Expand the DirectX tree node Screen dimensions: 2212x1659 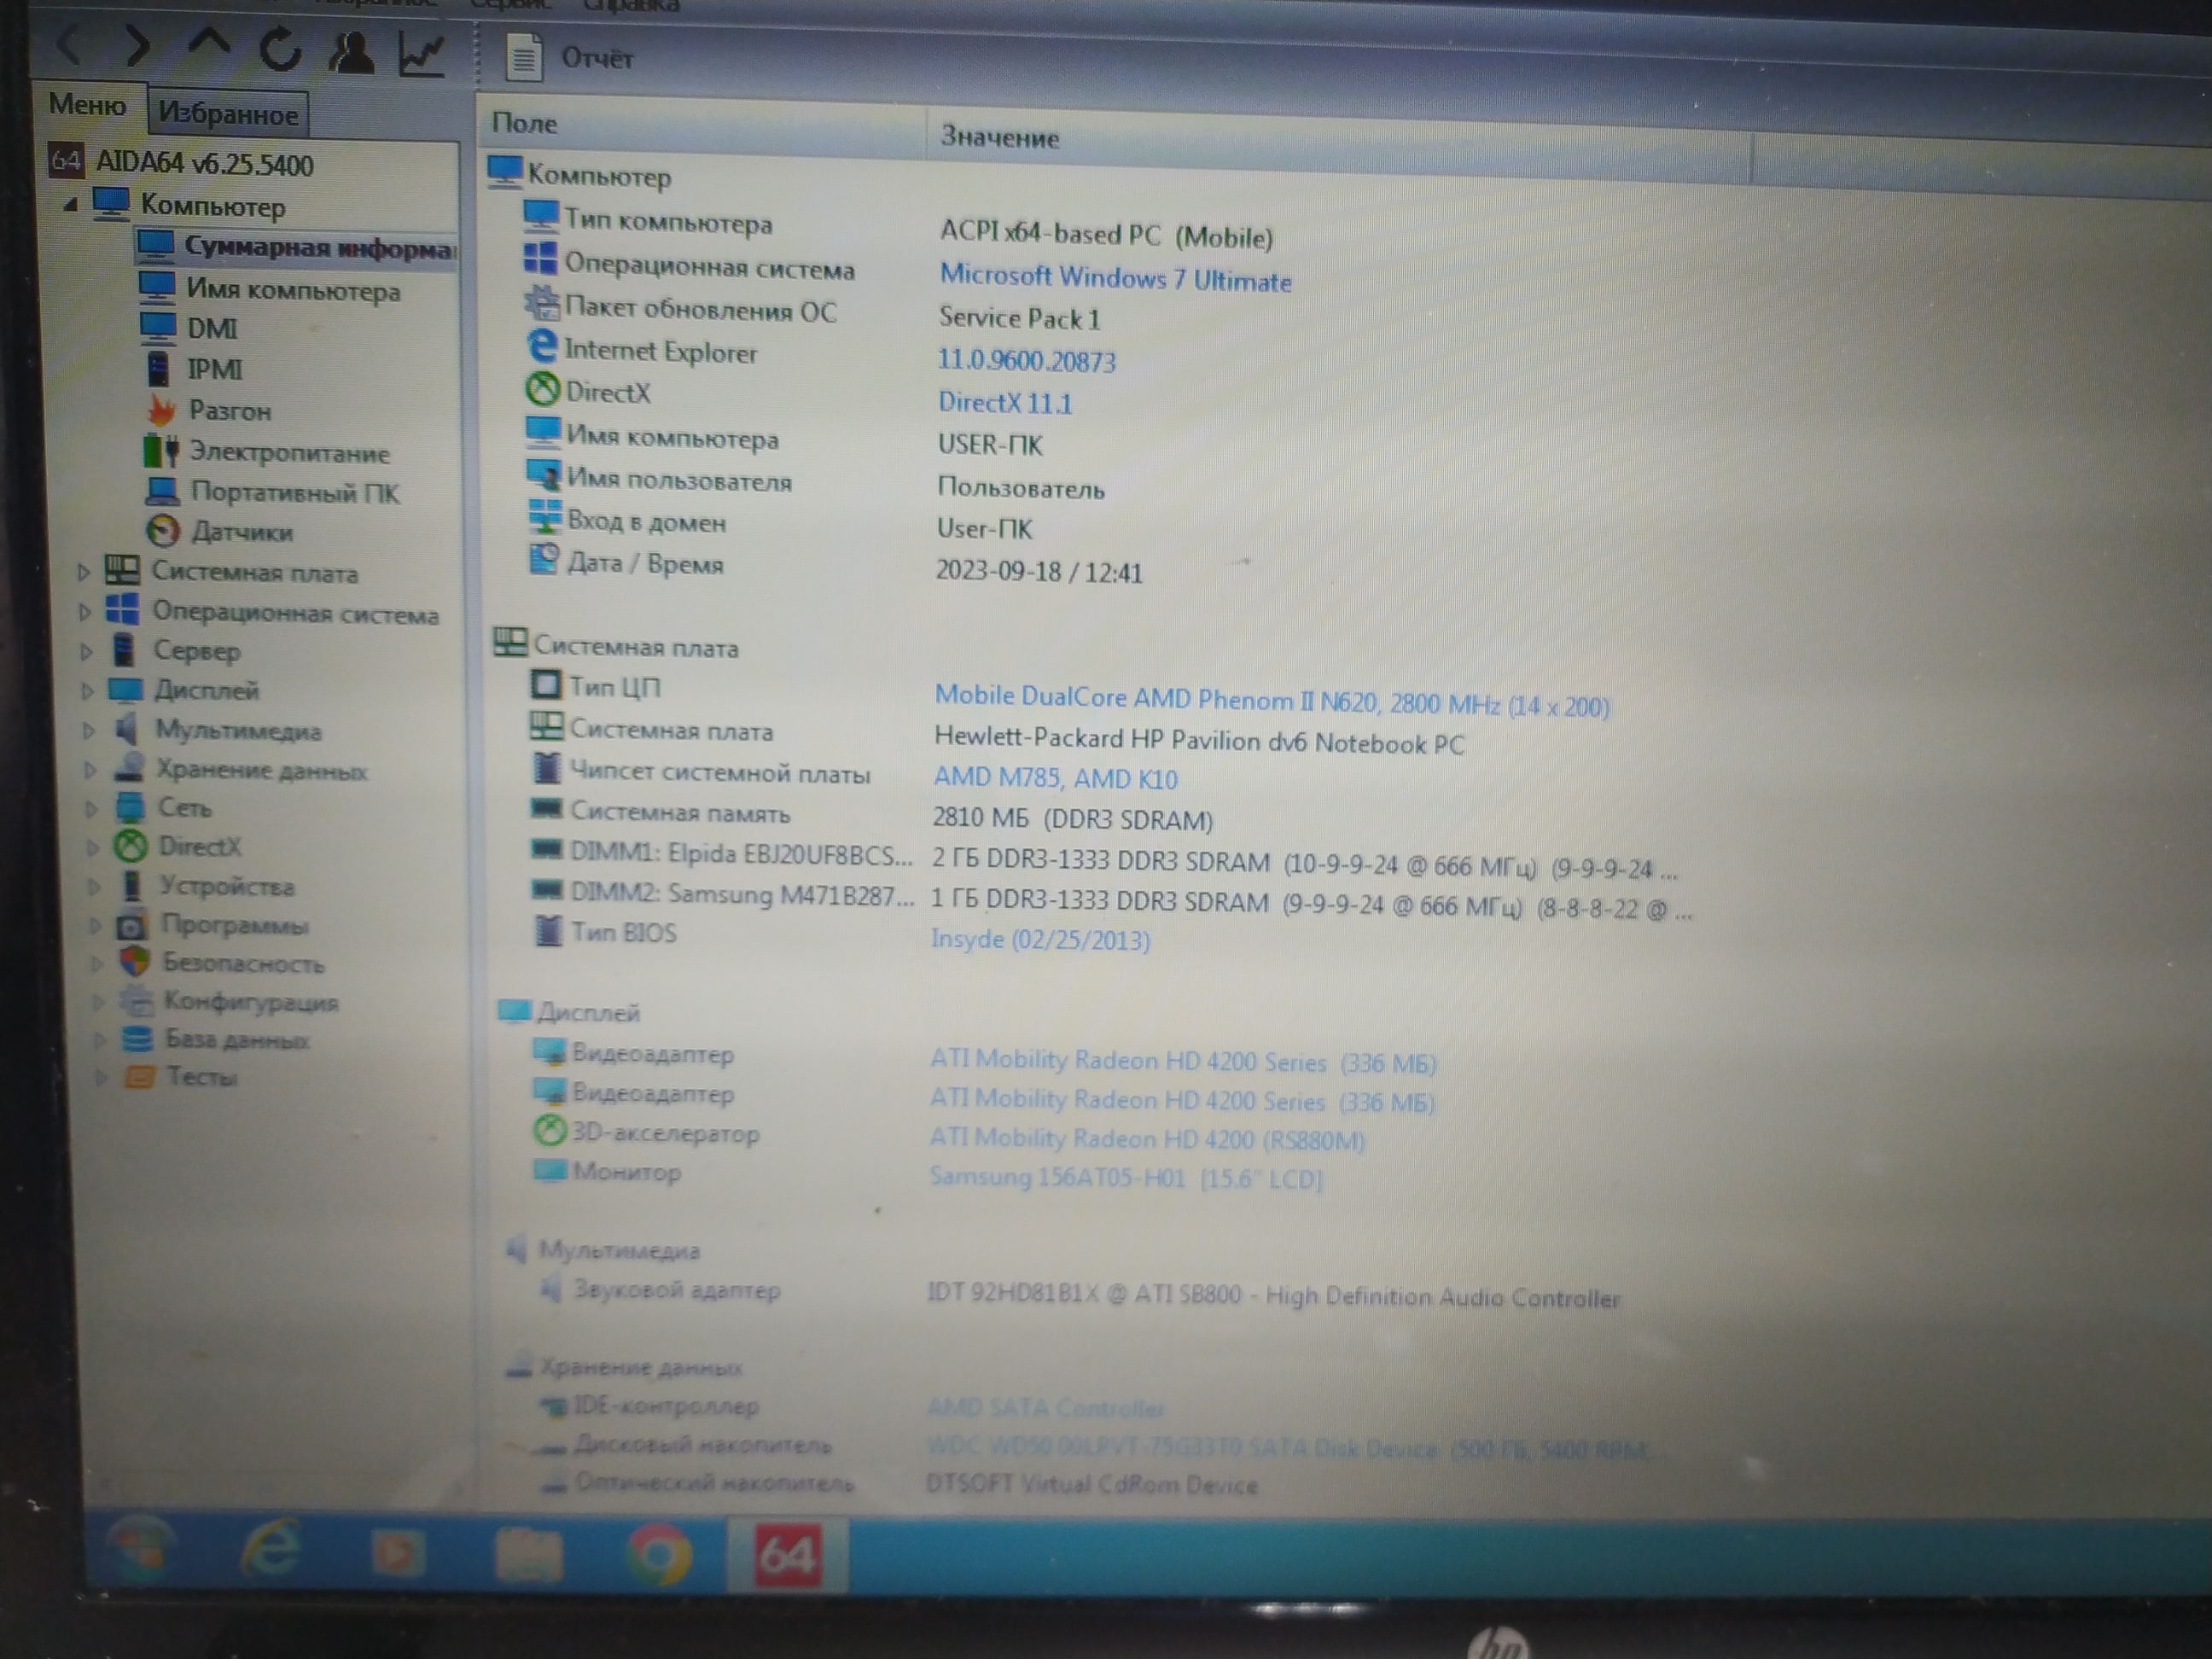(x=93, y=848)
